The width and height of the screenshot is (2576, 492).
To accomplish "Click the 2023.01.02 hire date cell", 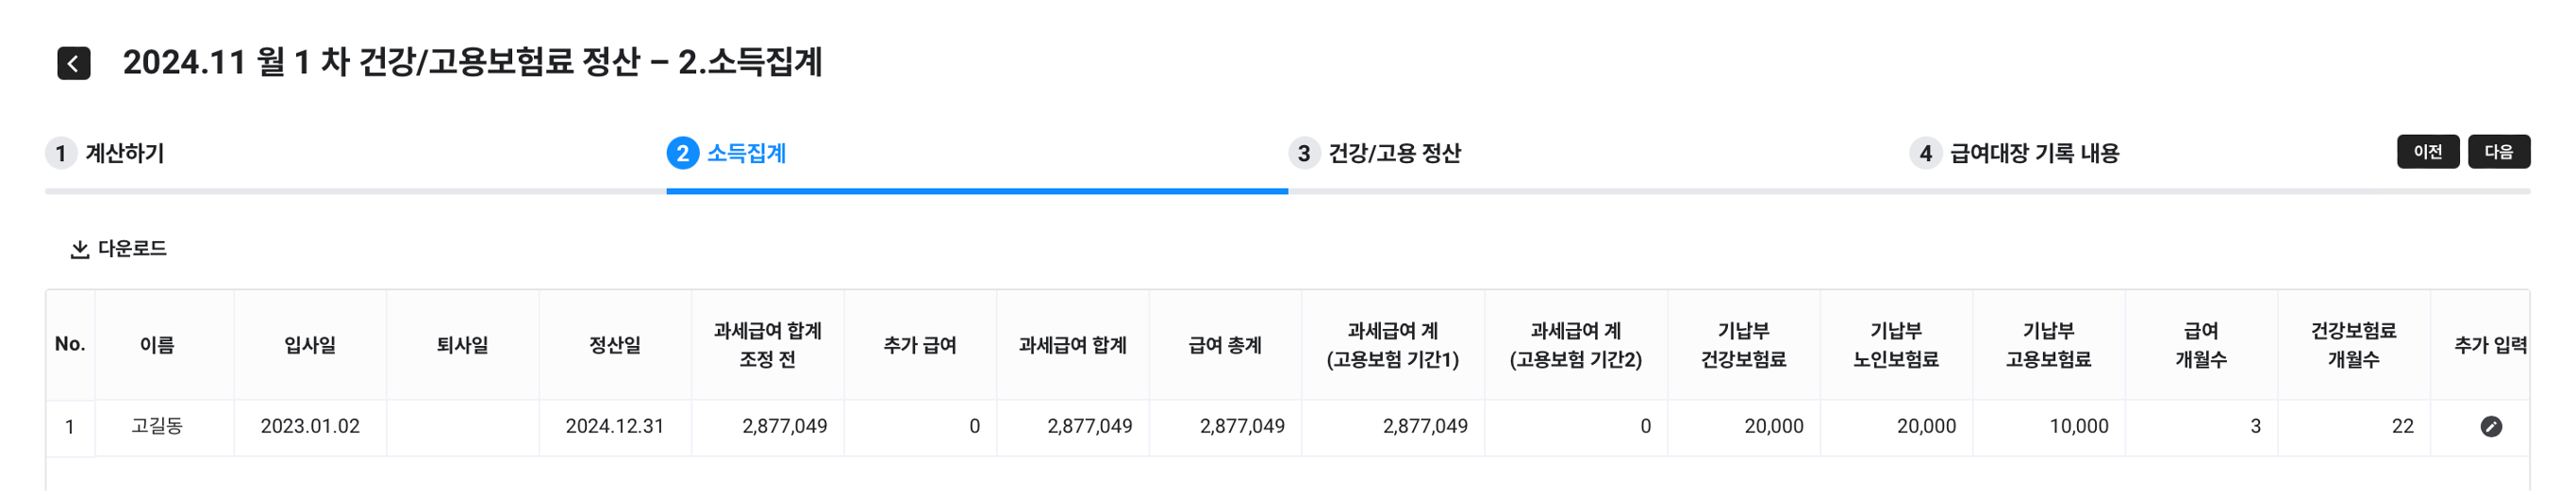I will point(310,427).
